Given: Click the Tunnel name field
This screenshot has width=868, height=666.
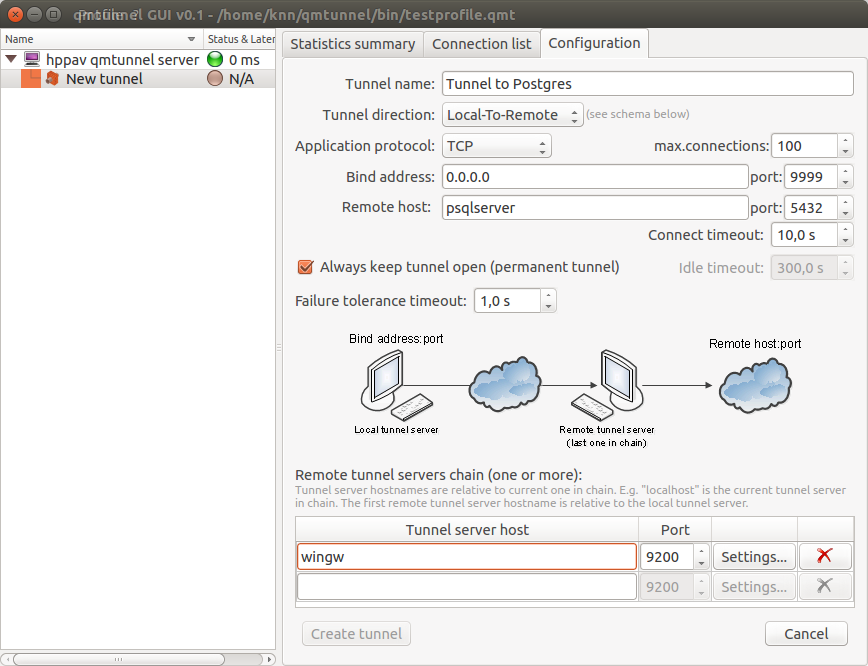Looking at the screenshot, I should pyautogui.click(x=648, y=84).
